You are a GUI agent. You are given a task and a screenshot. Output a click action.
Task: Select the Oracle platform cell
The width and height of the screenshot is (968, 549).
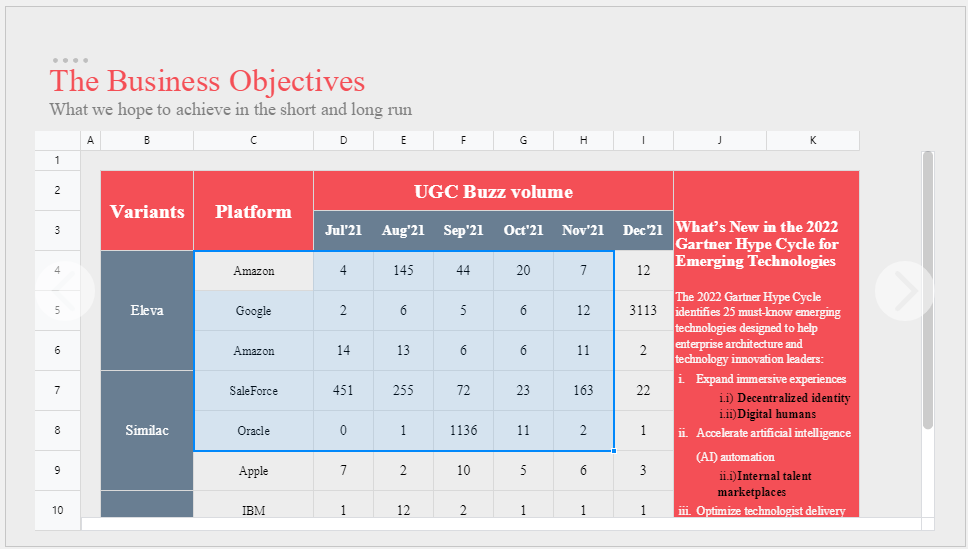[x=253, y=430]
